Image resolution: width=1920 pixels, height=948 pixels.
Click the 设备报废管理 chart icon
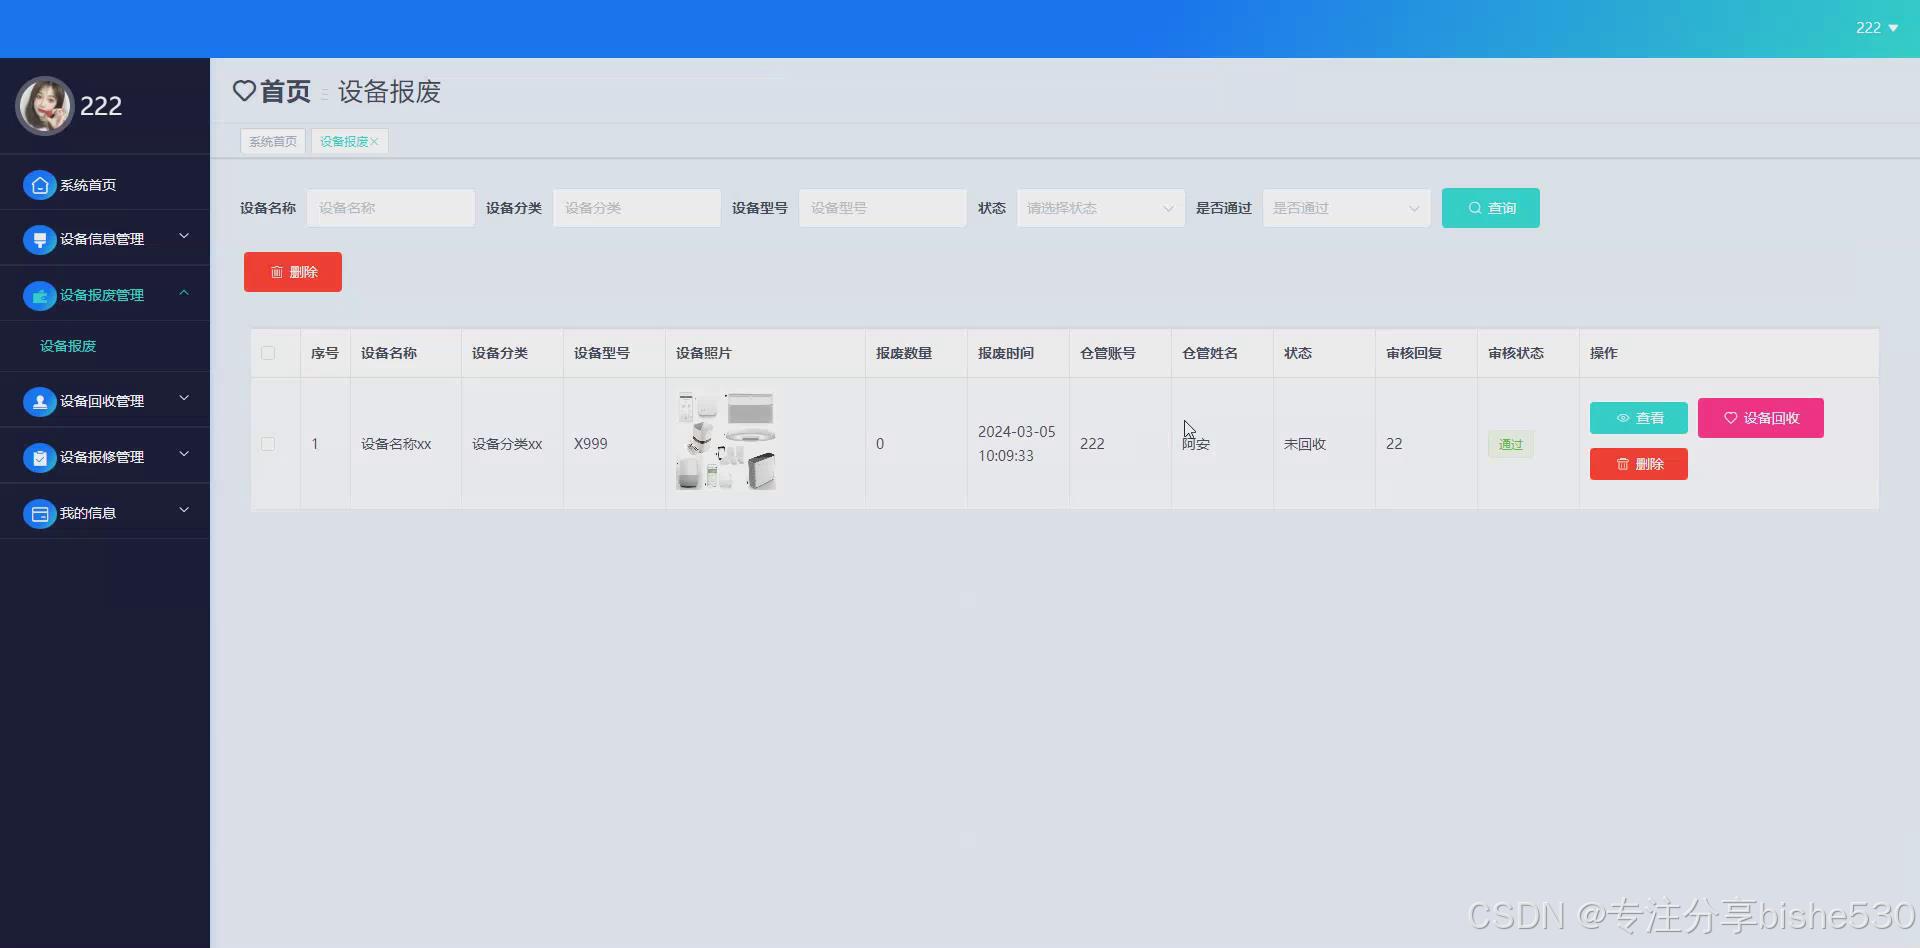39,295
